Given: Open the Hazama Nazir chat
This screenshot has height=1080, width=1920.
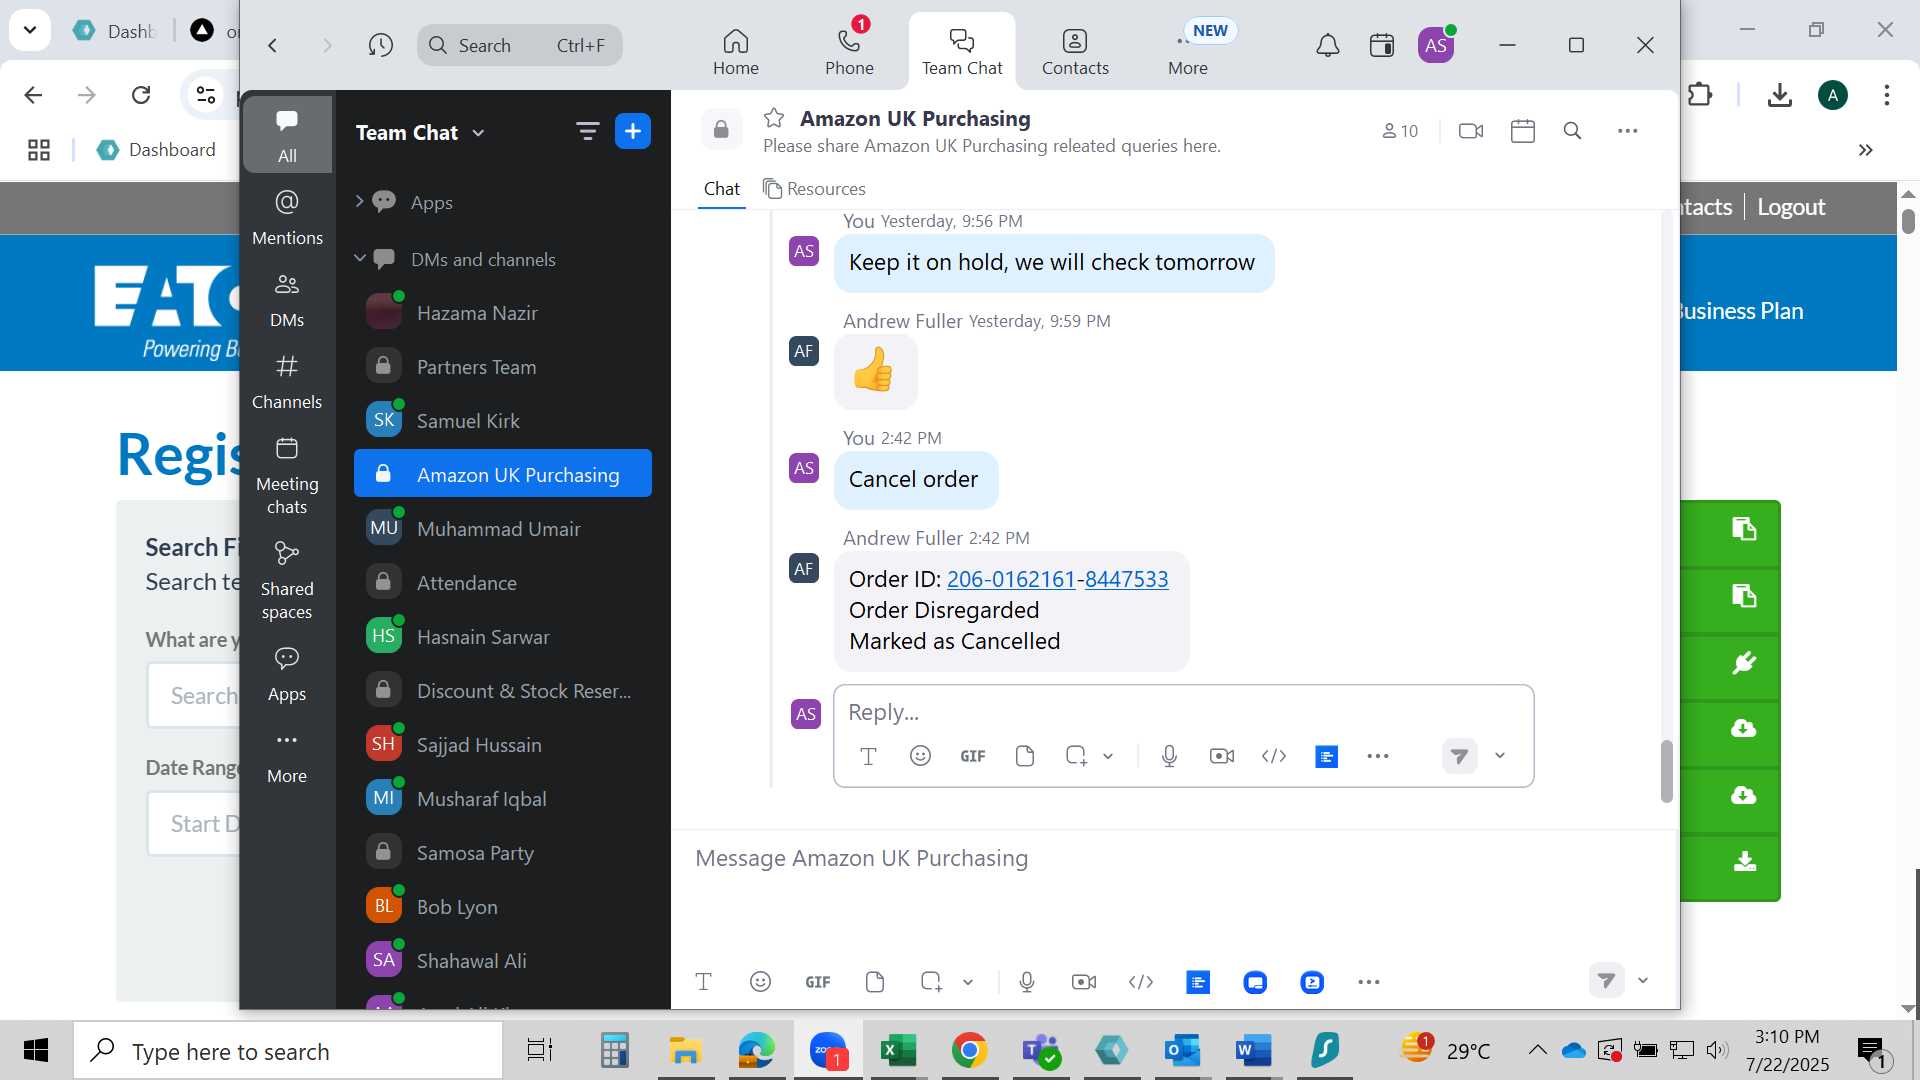Looking at the screenshot, I should (503, 313).
